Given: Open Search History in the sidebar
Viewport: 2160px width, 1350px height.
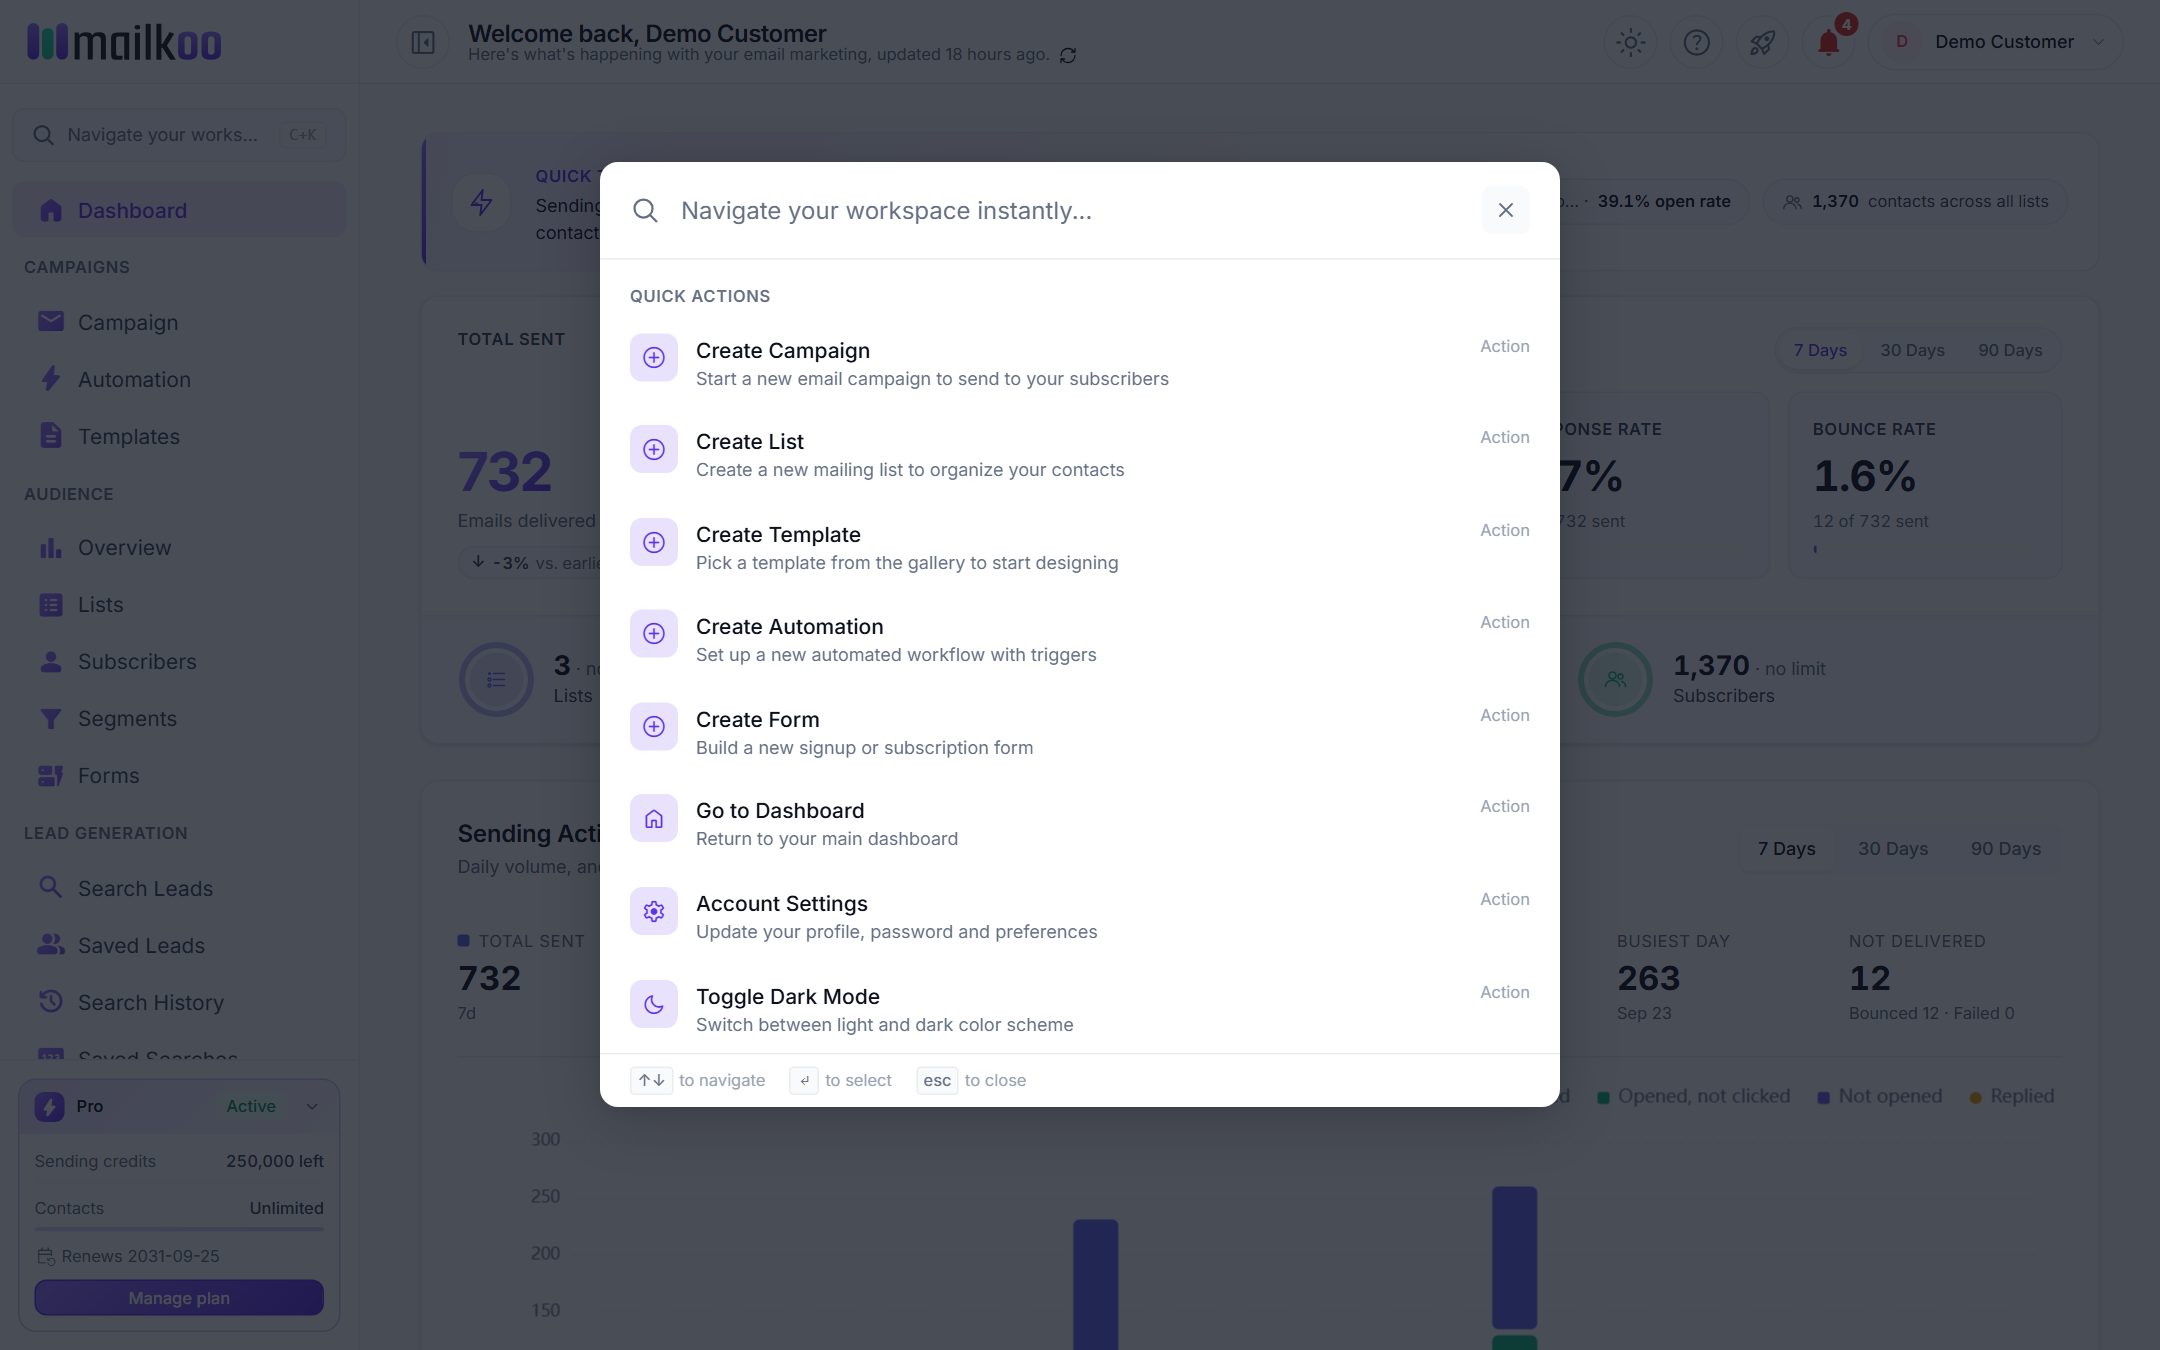Looking at the screenshot, I should click(179, 1002).
